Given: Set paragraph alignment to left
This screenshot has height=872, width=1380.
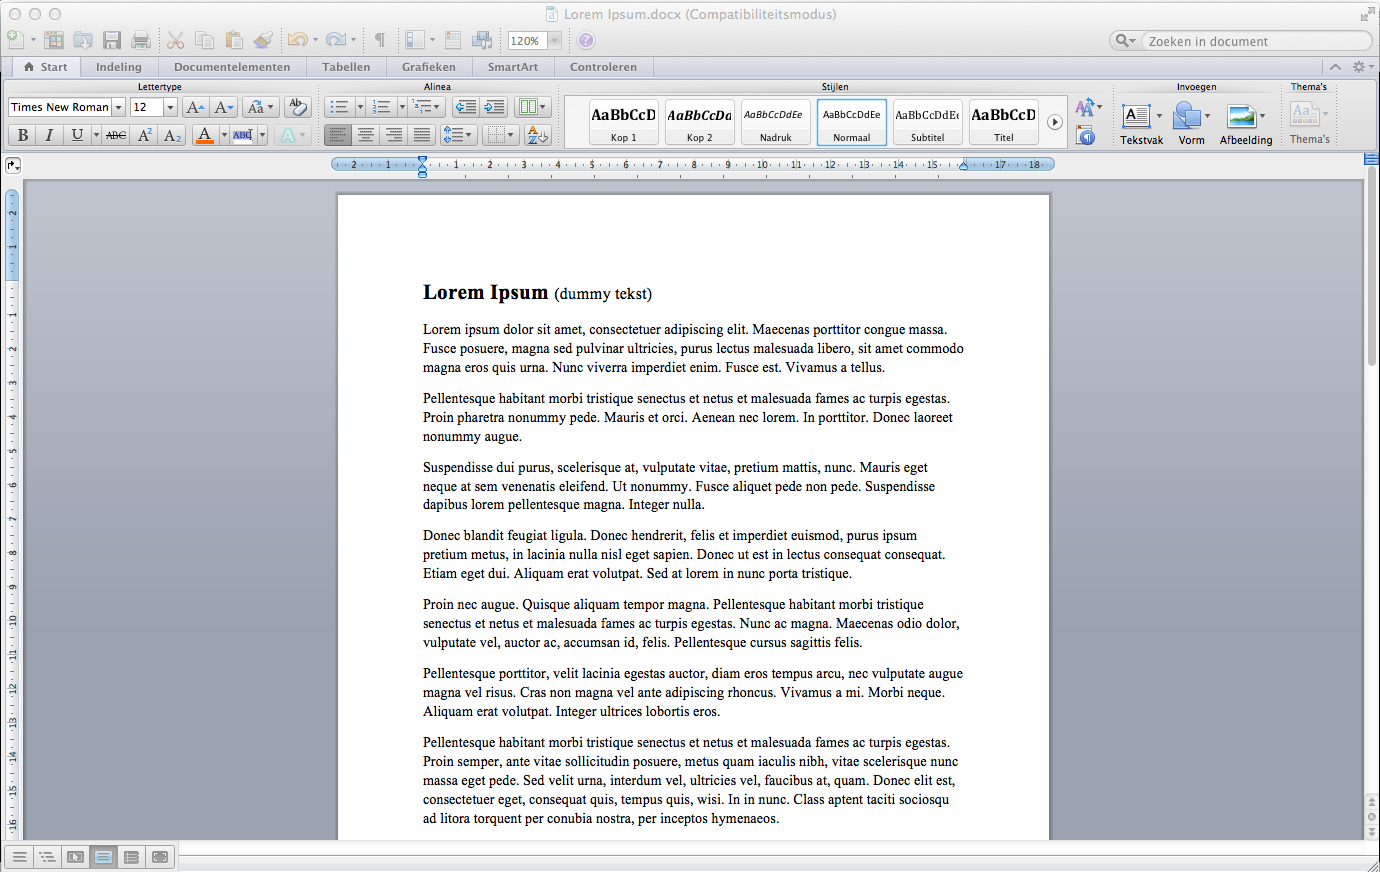Looking at the screenshot, I should (338, 135).
